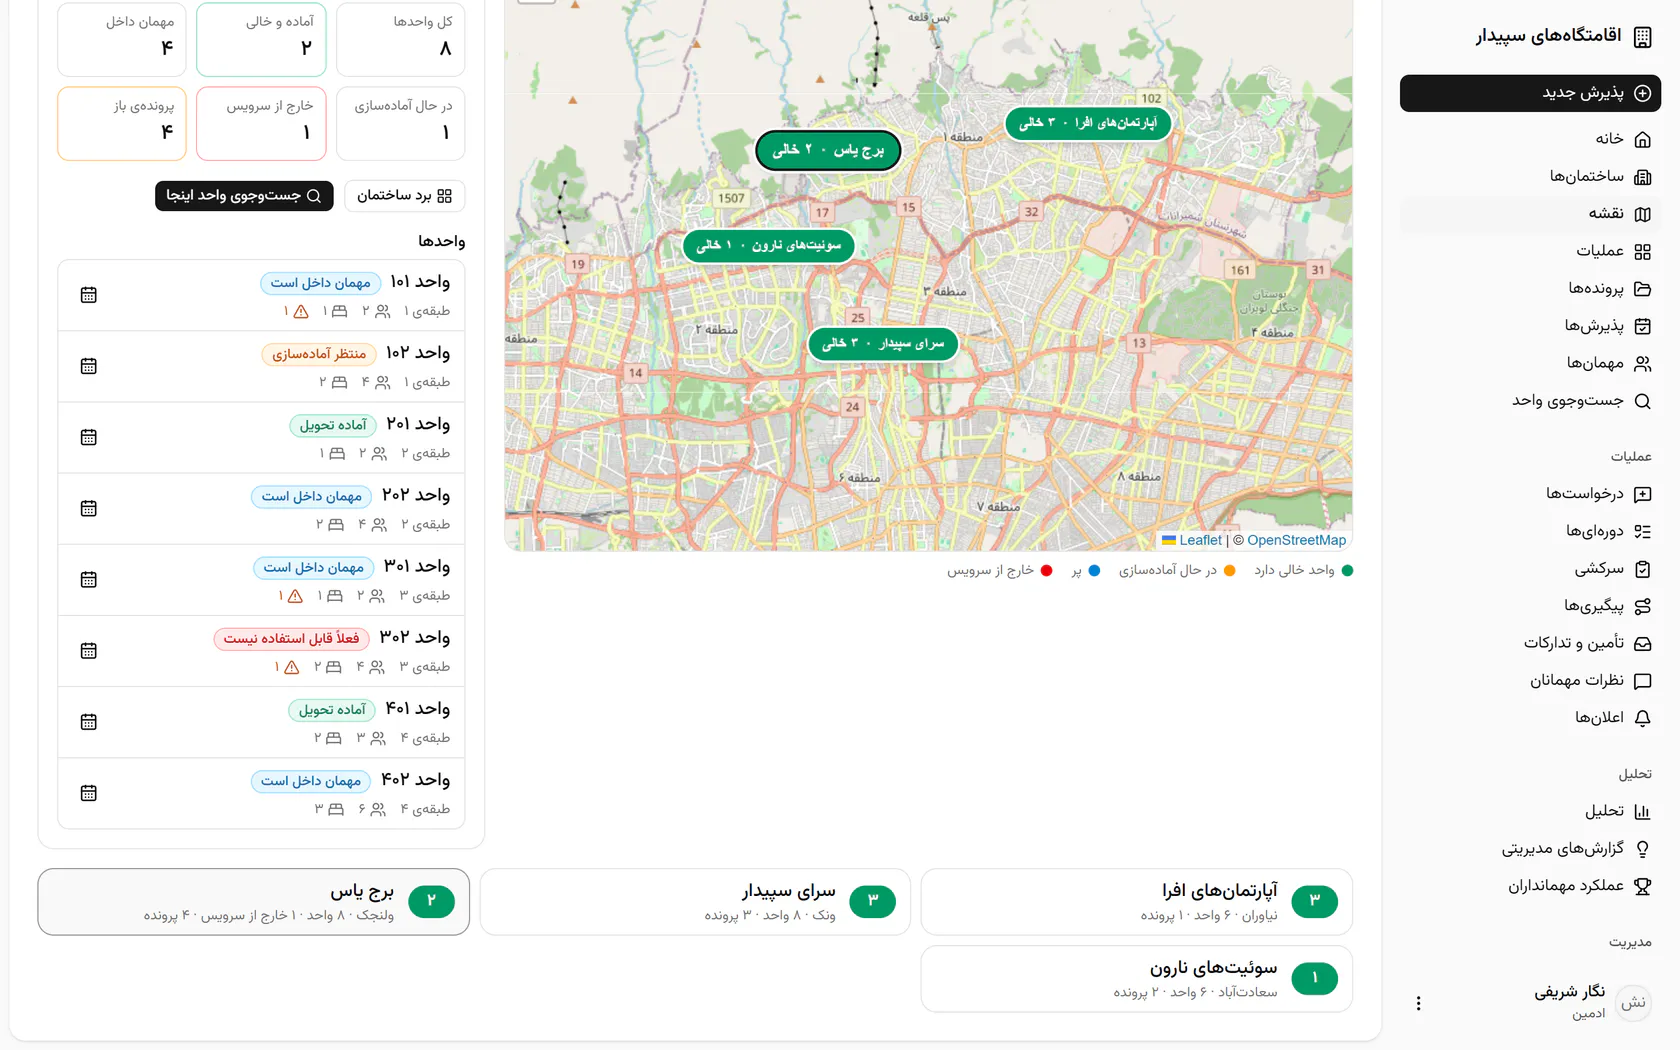Click the calendar icon for واحد ۴۰۱

point(89,721)
